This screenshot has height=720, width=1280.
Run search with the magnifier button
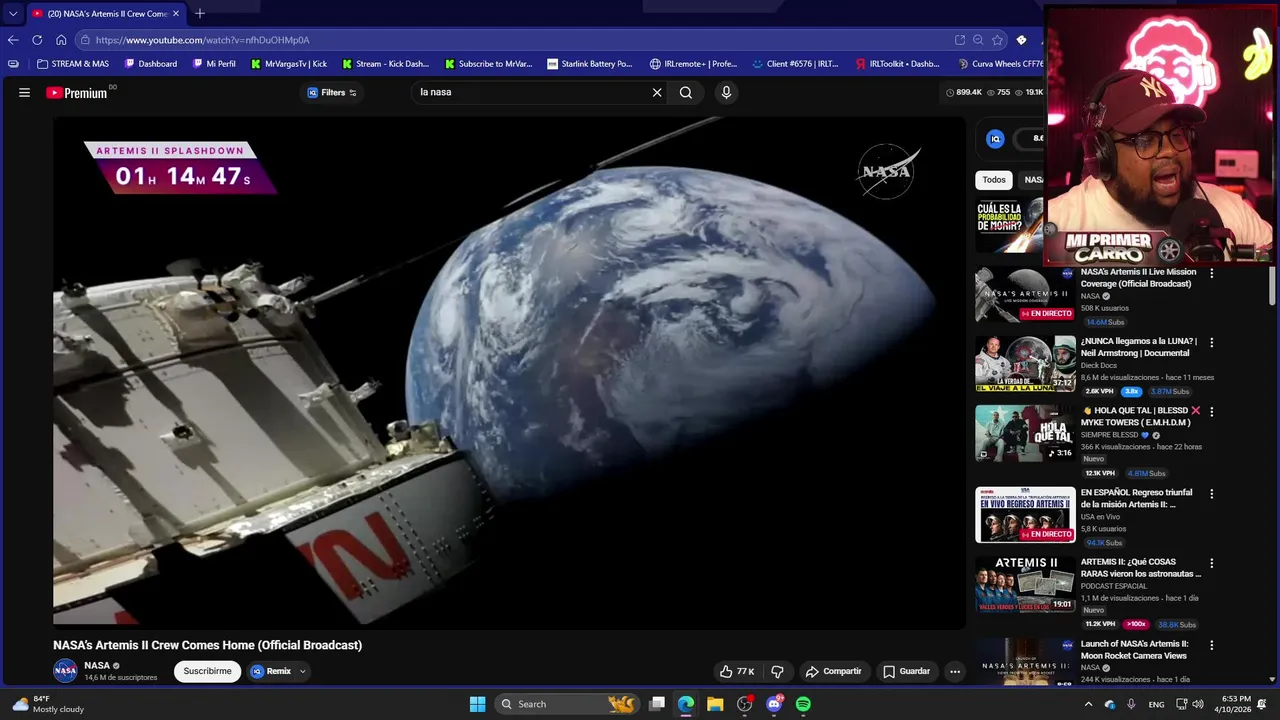point(686,92)
